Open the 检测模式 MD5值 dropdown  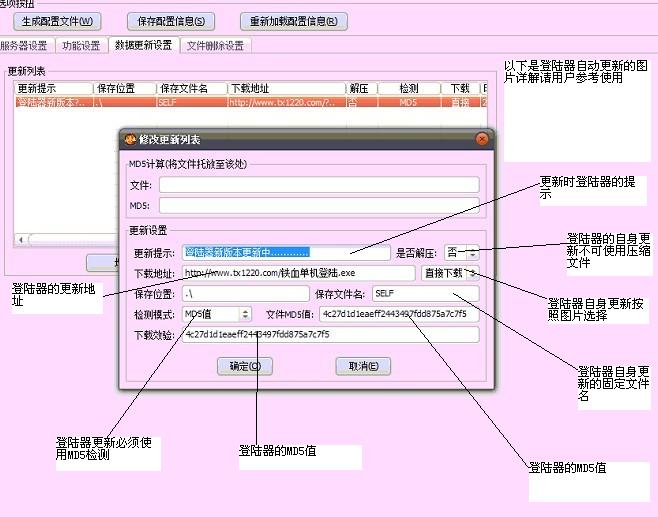click(x=217, y=314)
